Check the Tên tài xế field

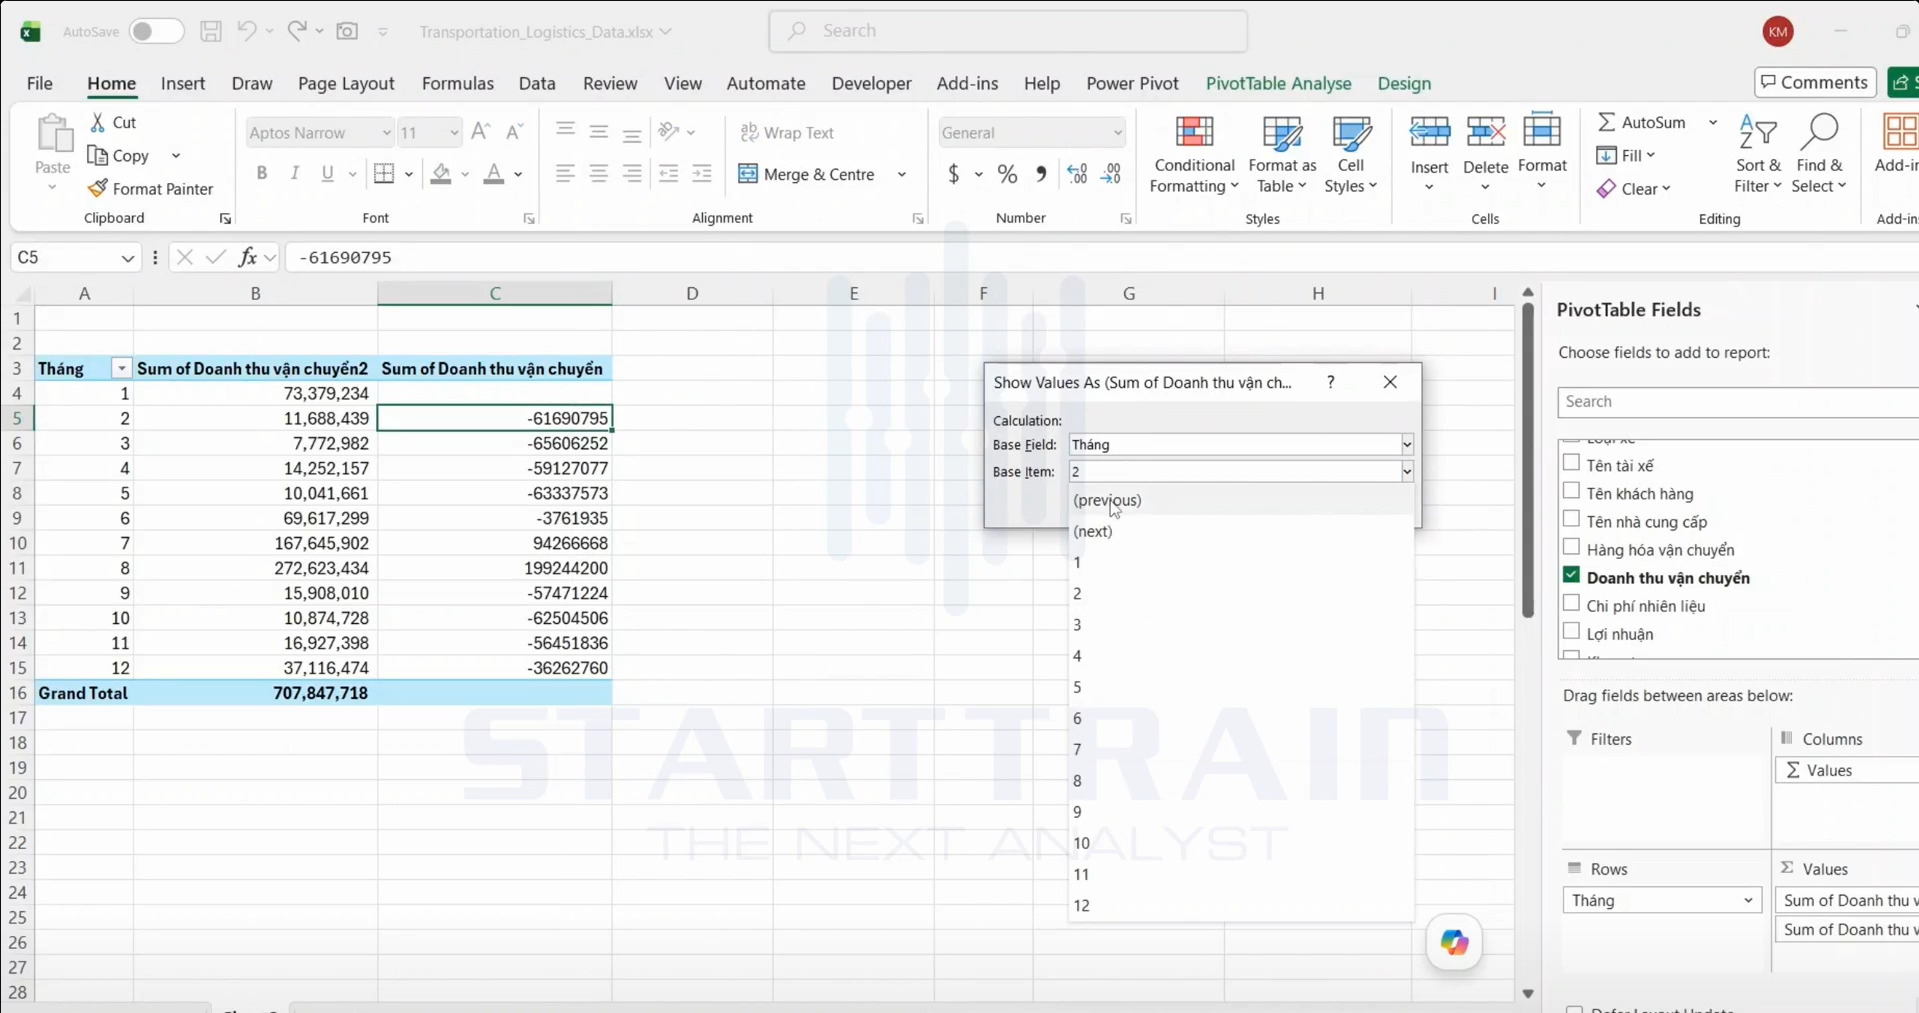1572,463
